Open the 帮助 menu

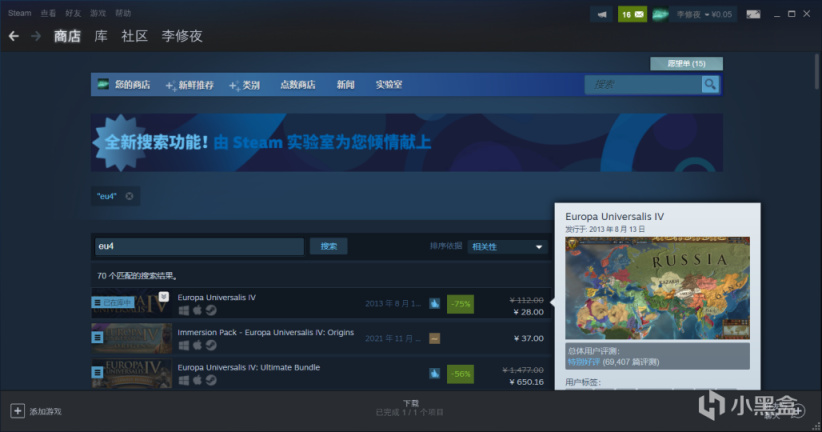(123, 13)
